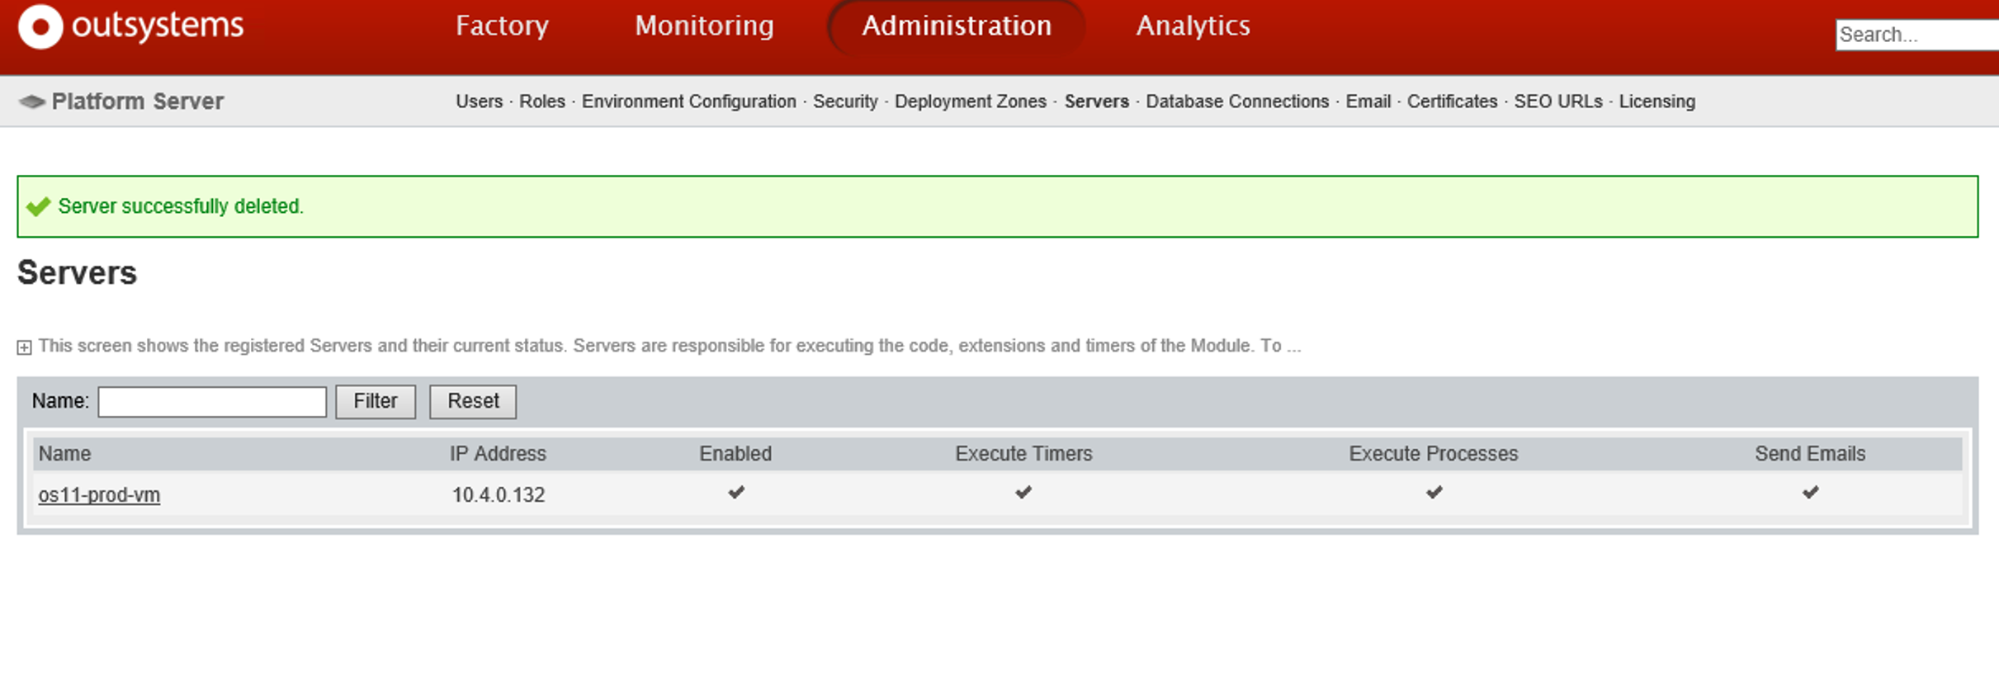
Task: Switch to the Analytics tab
Action: click(x=1192, y=26)
